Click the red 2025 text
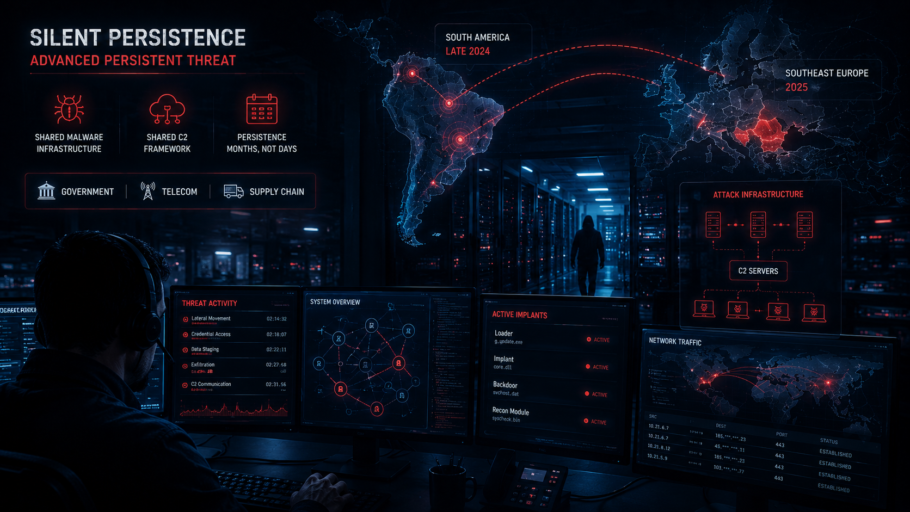This screenshot has width=910, height=512. coord(796,87)
